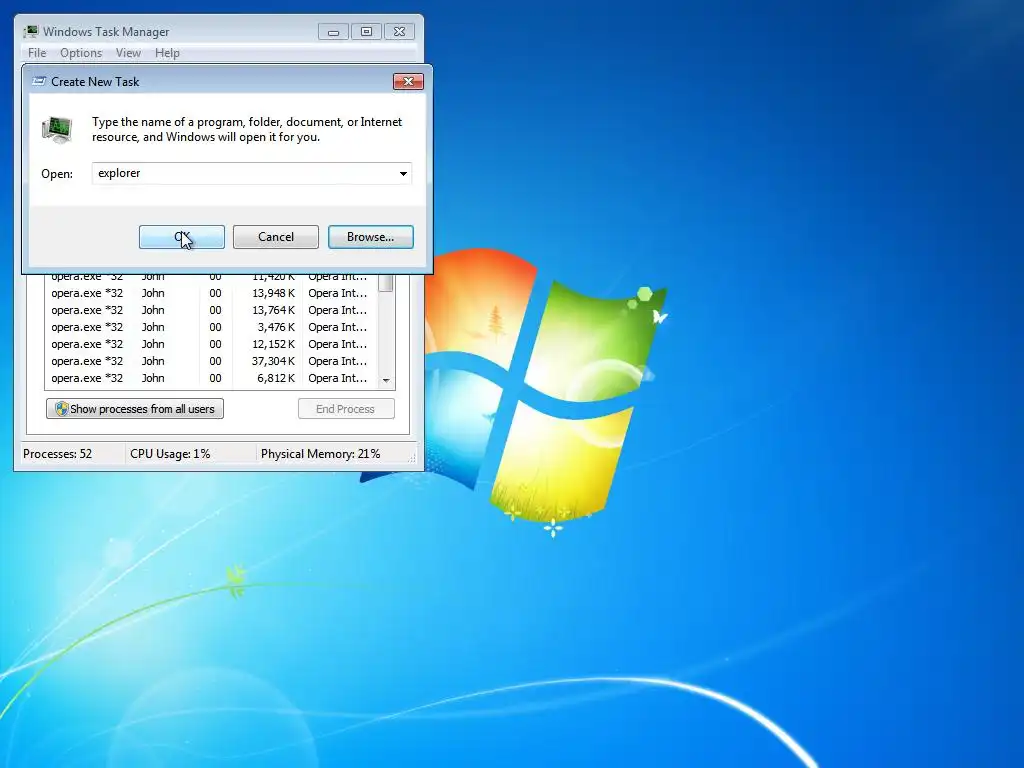Image resolution: width=1024 pixels, height=768 pixels.
Task: Click the Task Manager resize grip corner
Action: pos(412,458)
